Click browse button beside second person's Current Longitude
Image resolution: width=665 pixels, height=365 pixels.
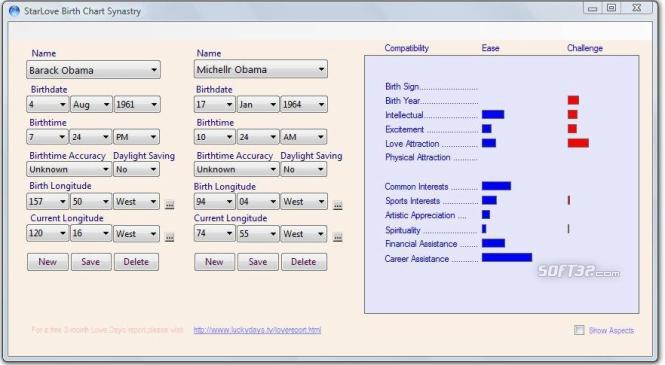tap(338, 237)
